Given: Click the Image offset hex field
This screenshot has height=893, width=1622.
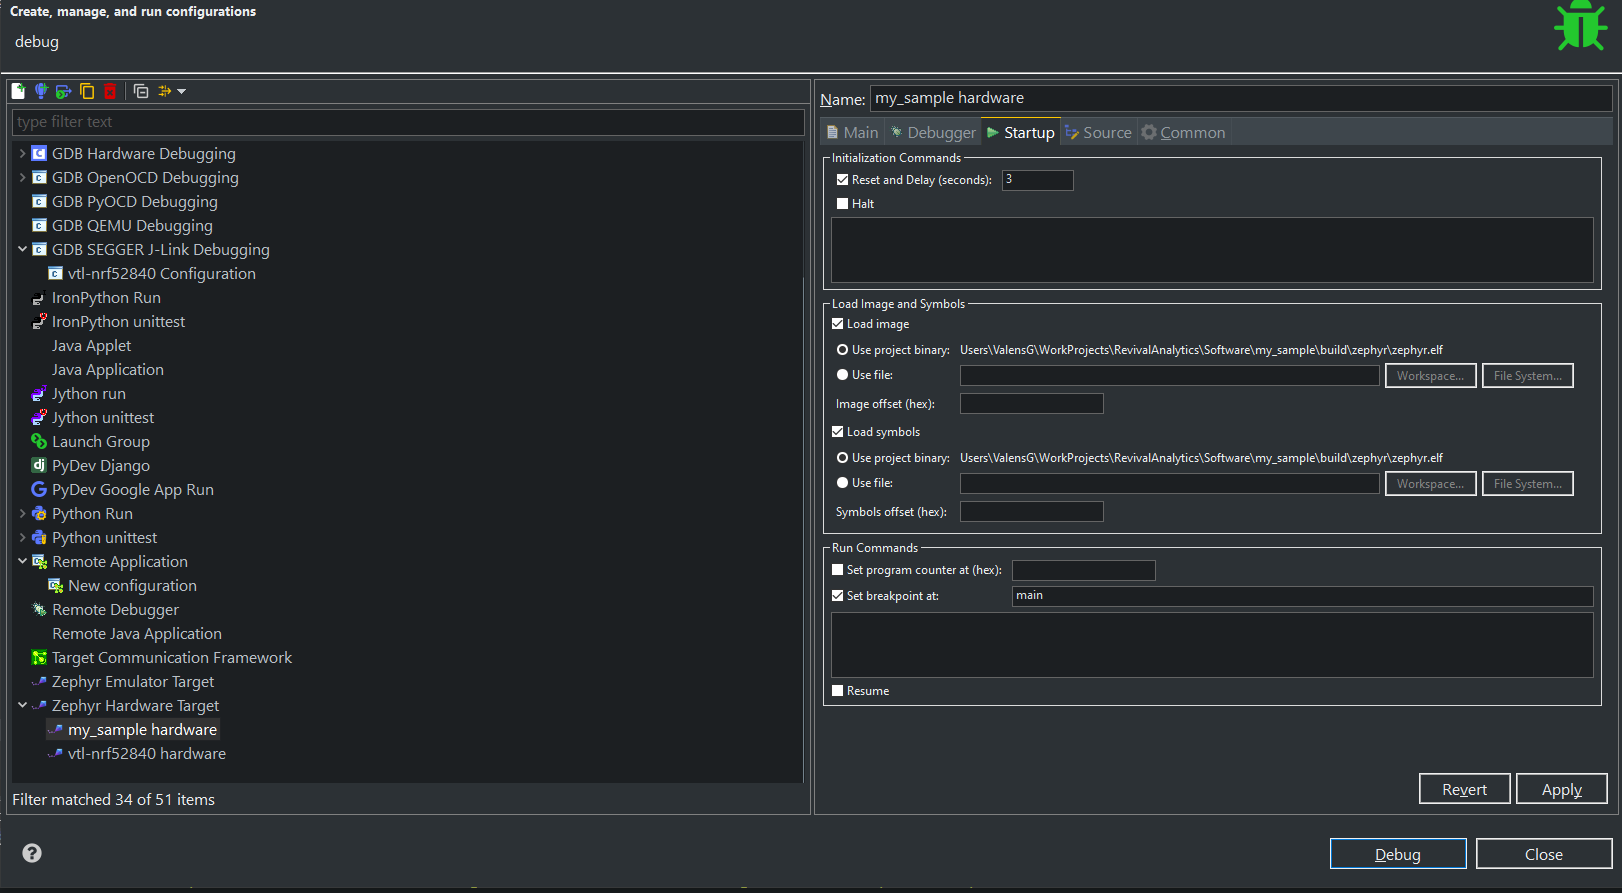Looking at the screenshot, I should tap(1032, 404).
